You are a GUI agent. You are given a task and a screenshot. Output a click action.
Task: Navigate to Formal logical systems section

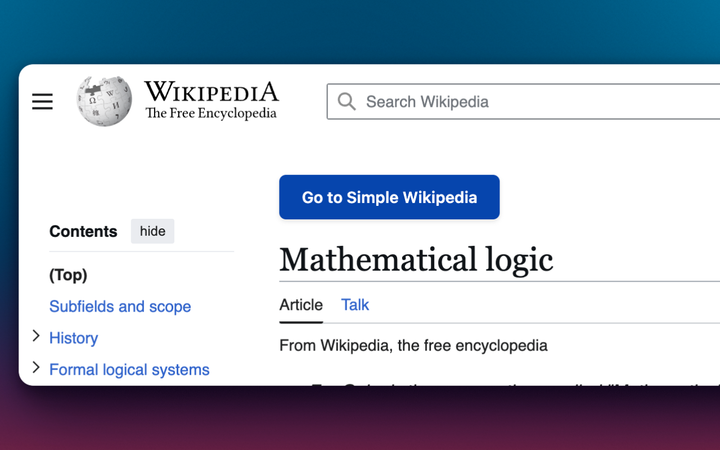pyautogui.click(x=129, y=370)
